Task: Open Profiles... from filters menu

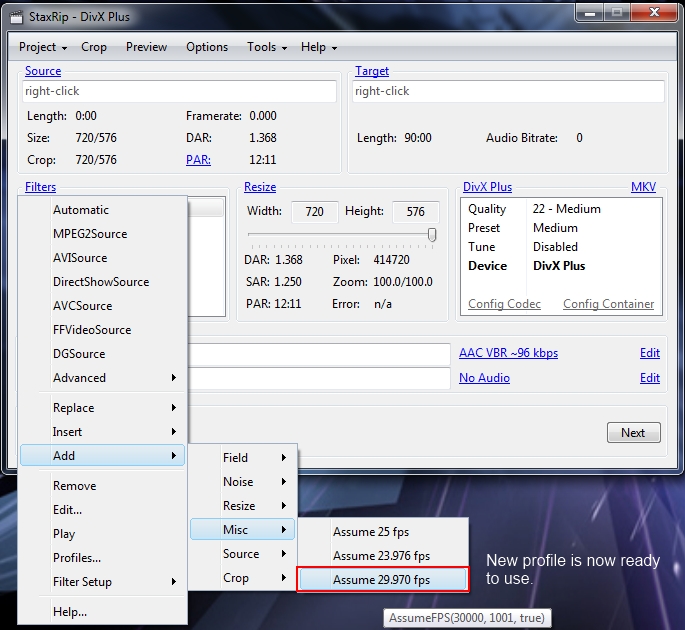Action: 103,558
